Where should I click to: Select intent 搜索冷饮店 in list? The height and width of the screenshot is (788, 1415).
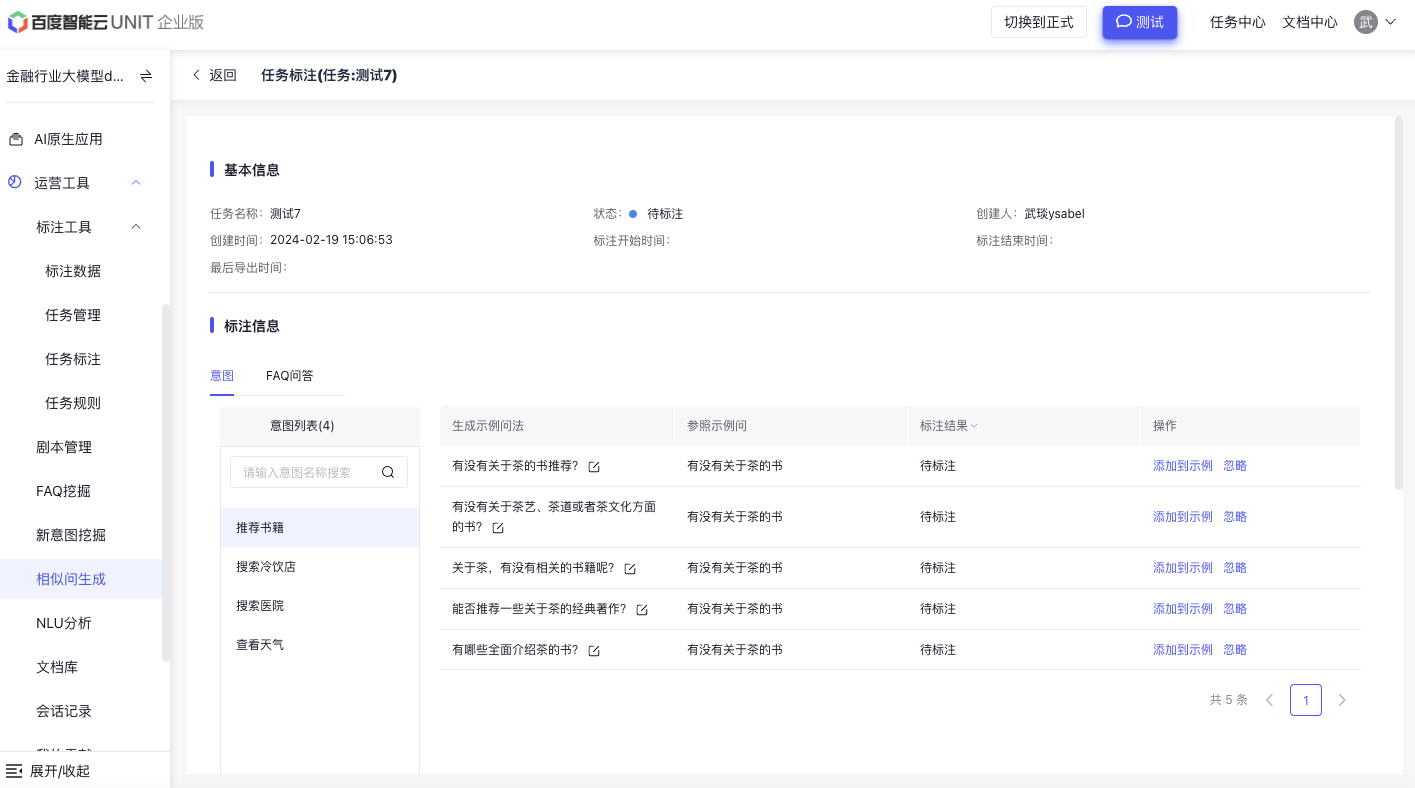pyautogui.click(x=320, y=566)
